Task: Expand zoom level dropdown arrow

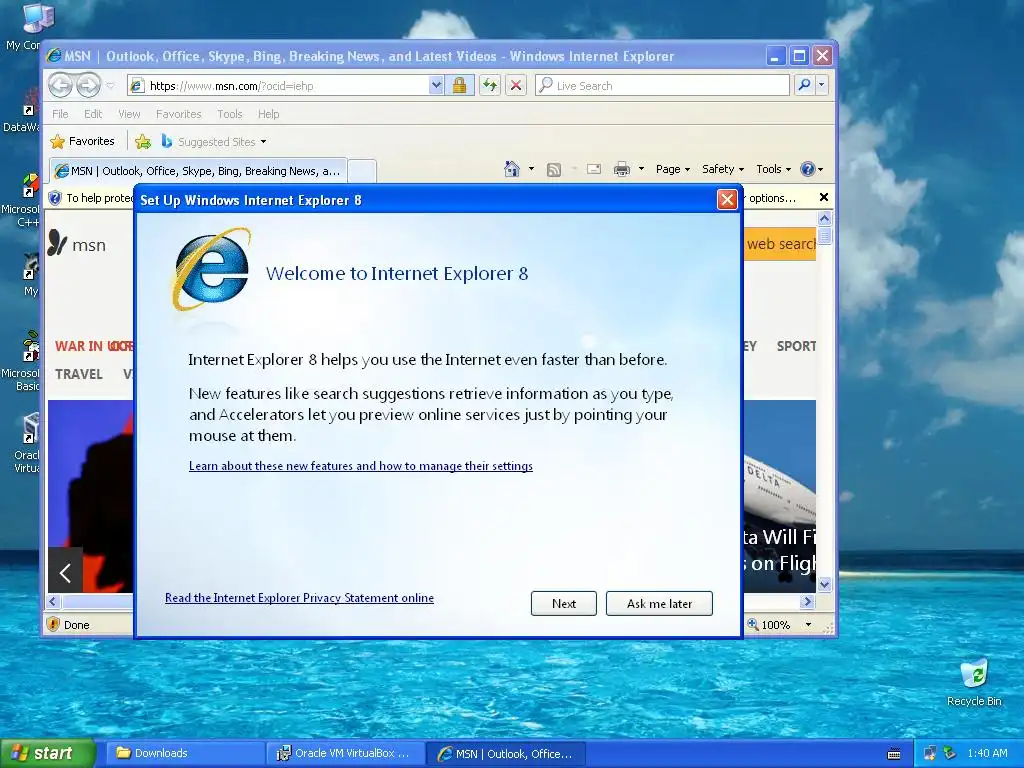Action: pos(808,625)
